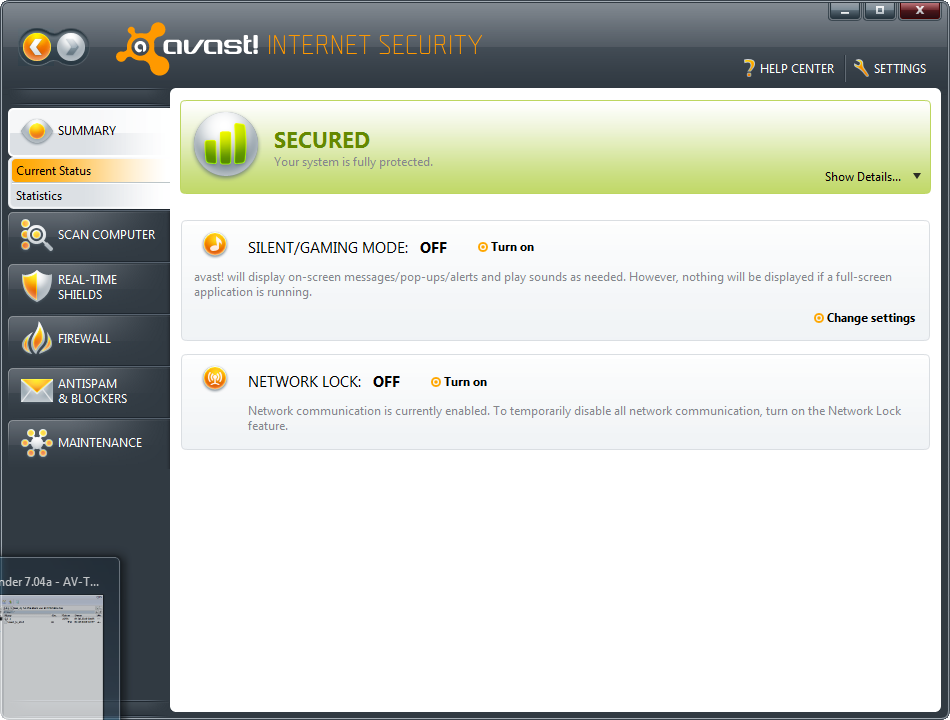This screenshot has width=950, height=720.
Task: Turn on Silent/Gaming Mode
Action: click(512, 247)
